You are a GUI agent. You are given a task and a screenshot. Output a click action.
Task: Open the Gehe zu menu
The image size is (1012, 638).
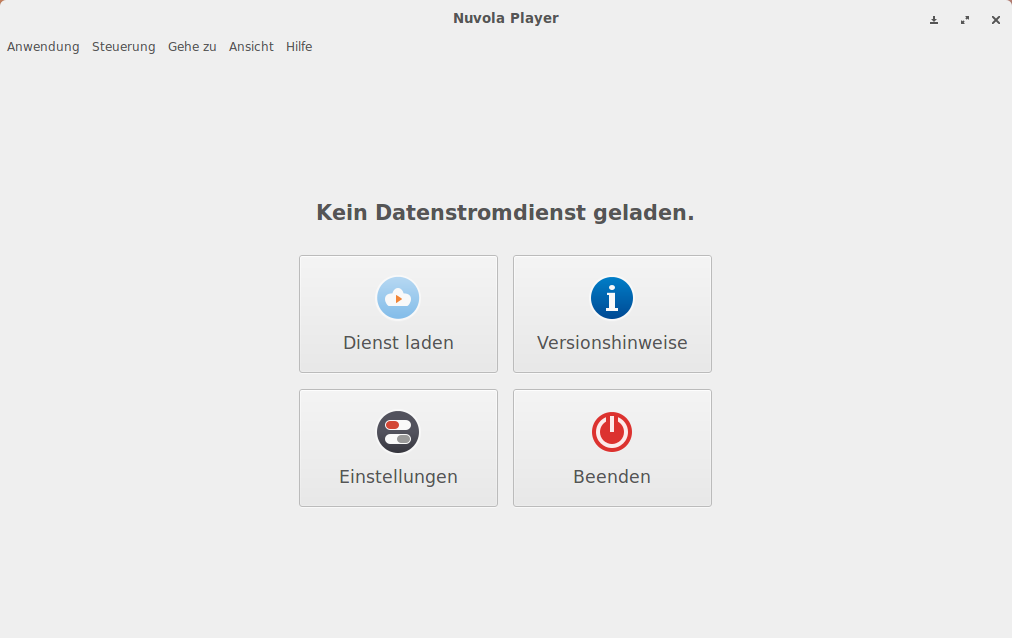192,46
